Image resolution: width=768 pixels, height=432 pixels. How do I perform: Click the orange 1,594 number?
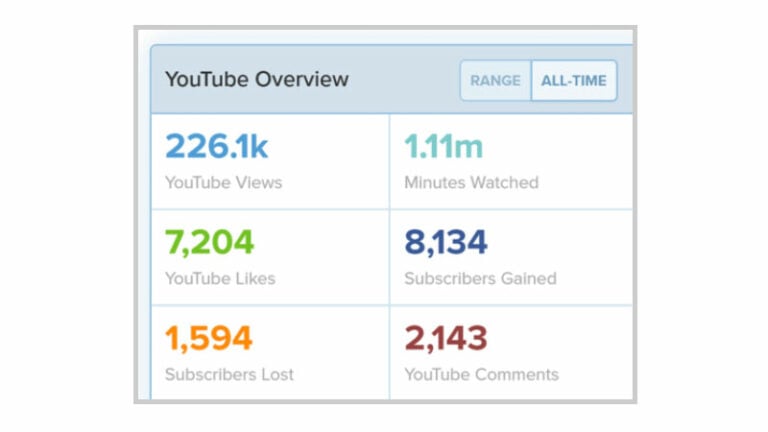(209, 338)
